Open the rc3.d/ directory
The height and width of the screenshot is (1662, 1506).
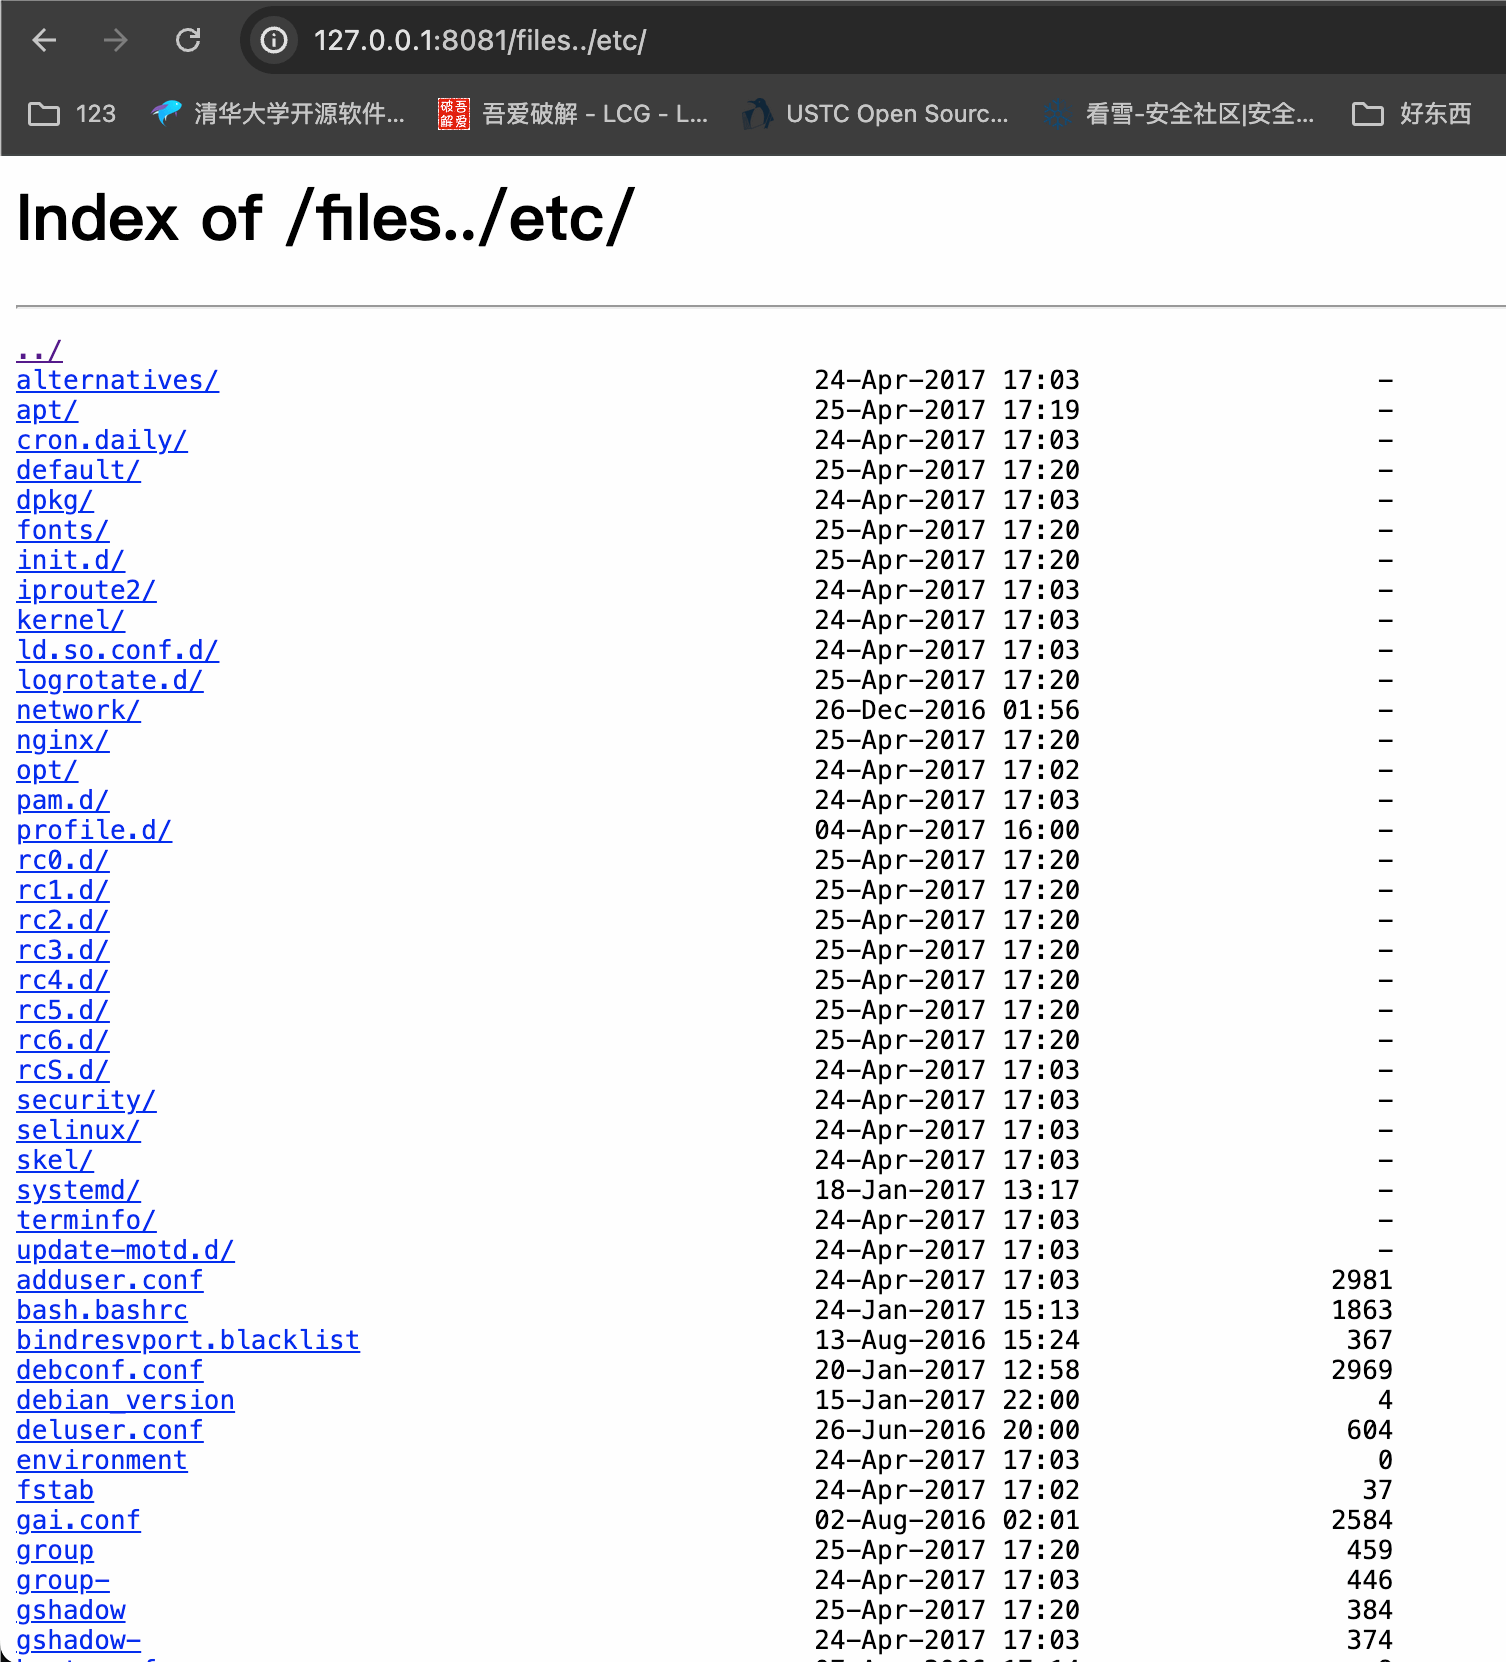click(63, 950)
